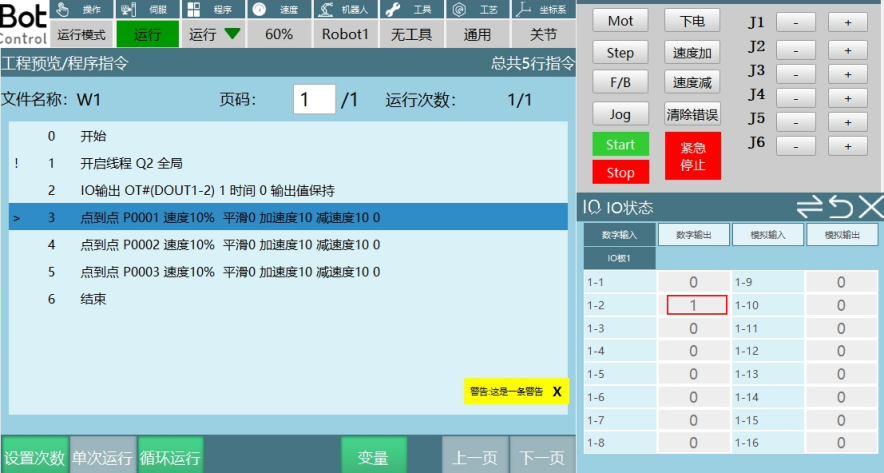Open the 伺服 servo icon menu

coord(129,9)
